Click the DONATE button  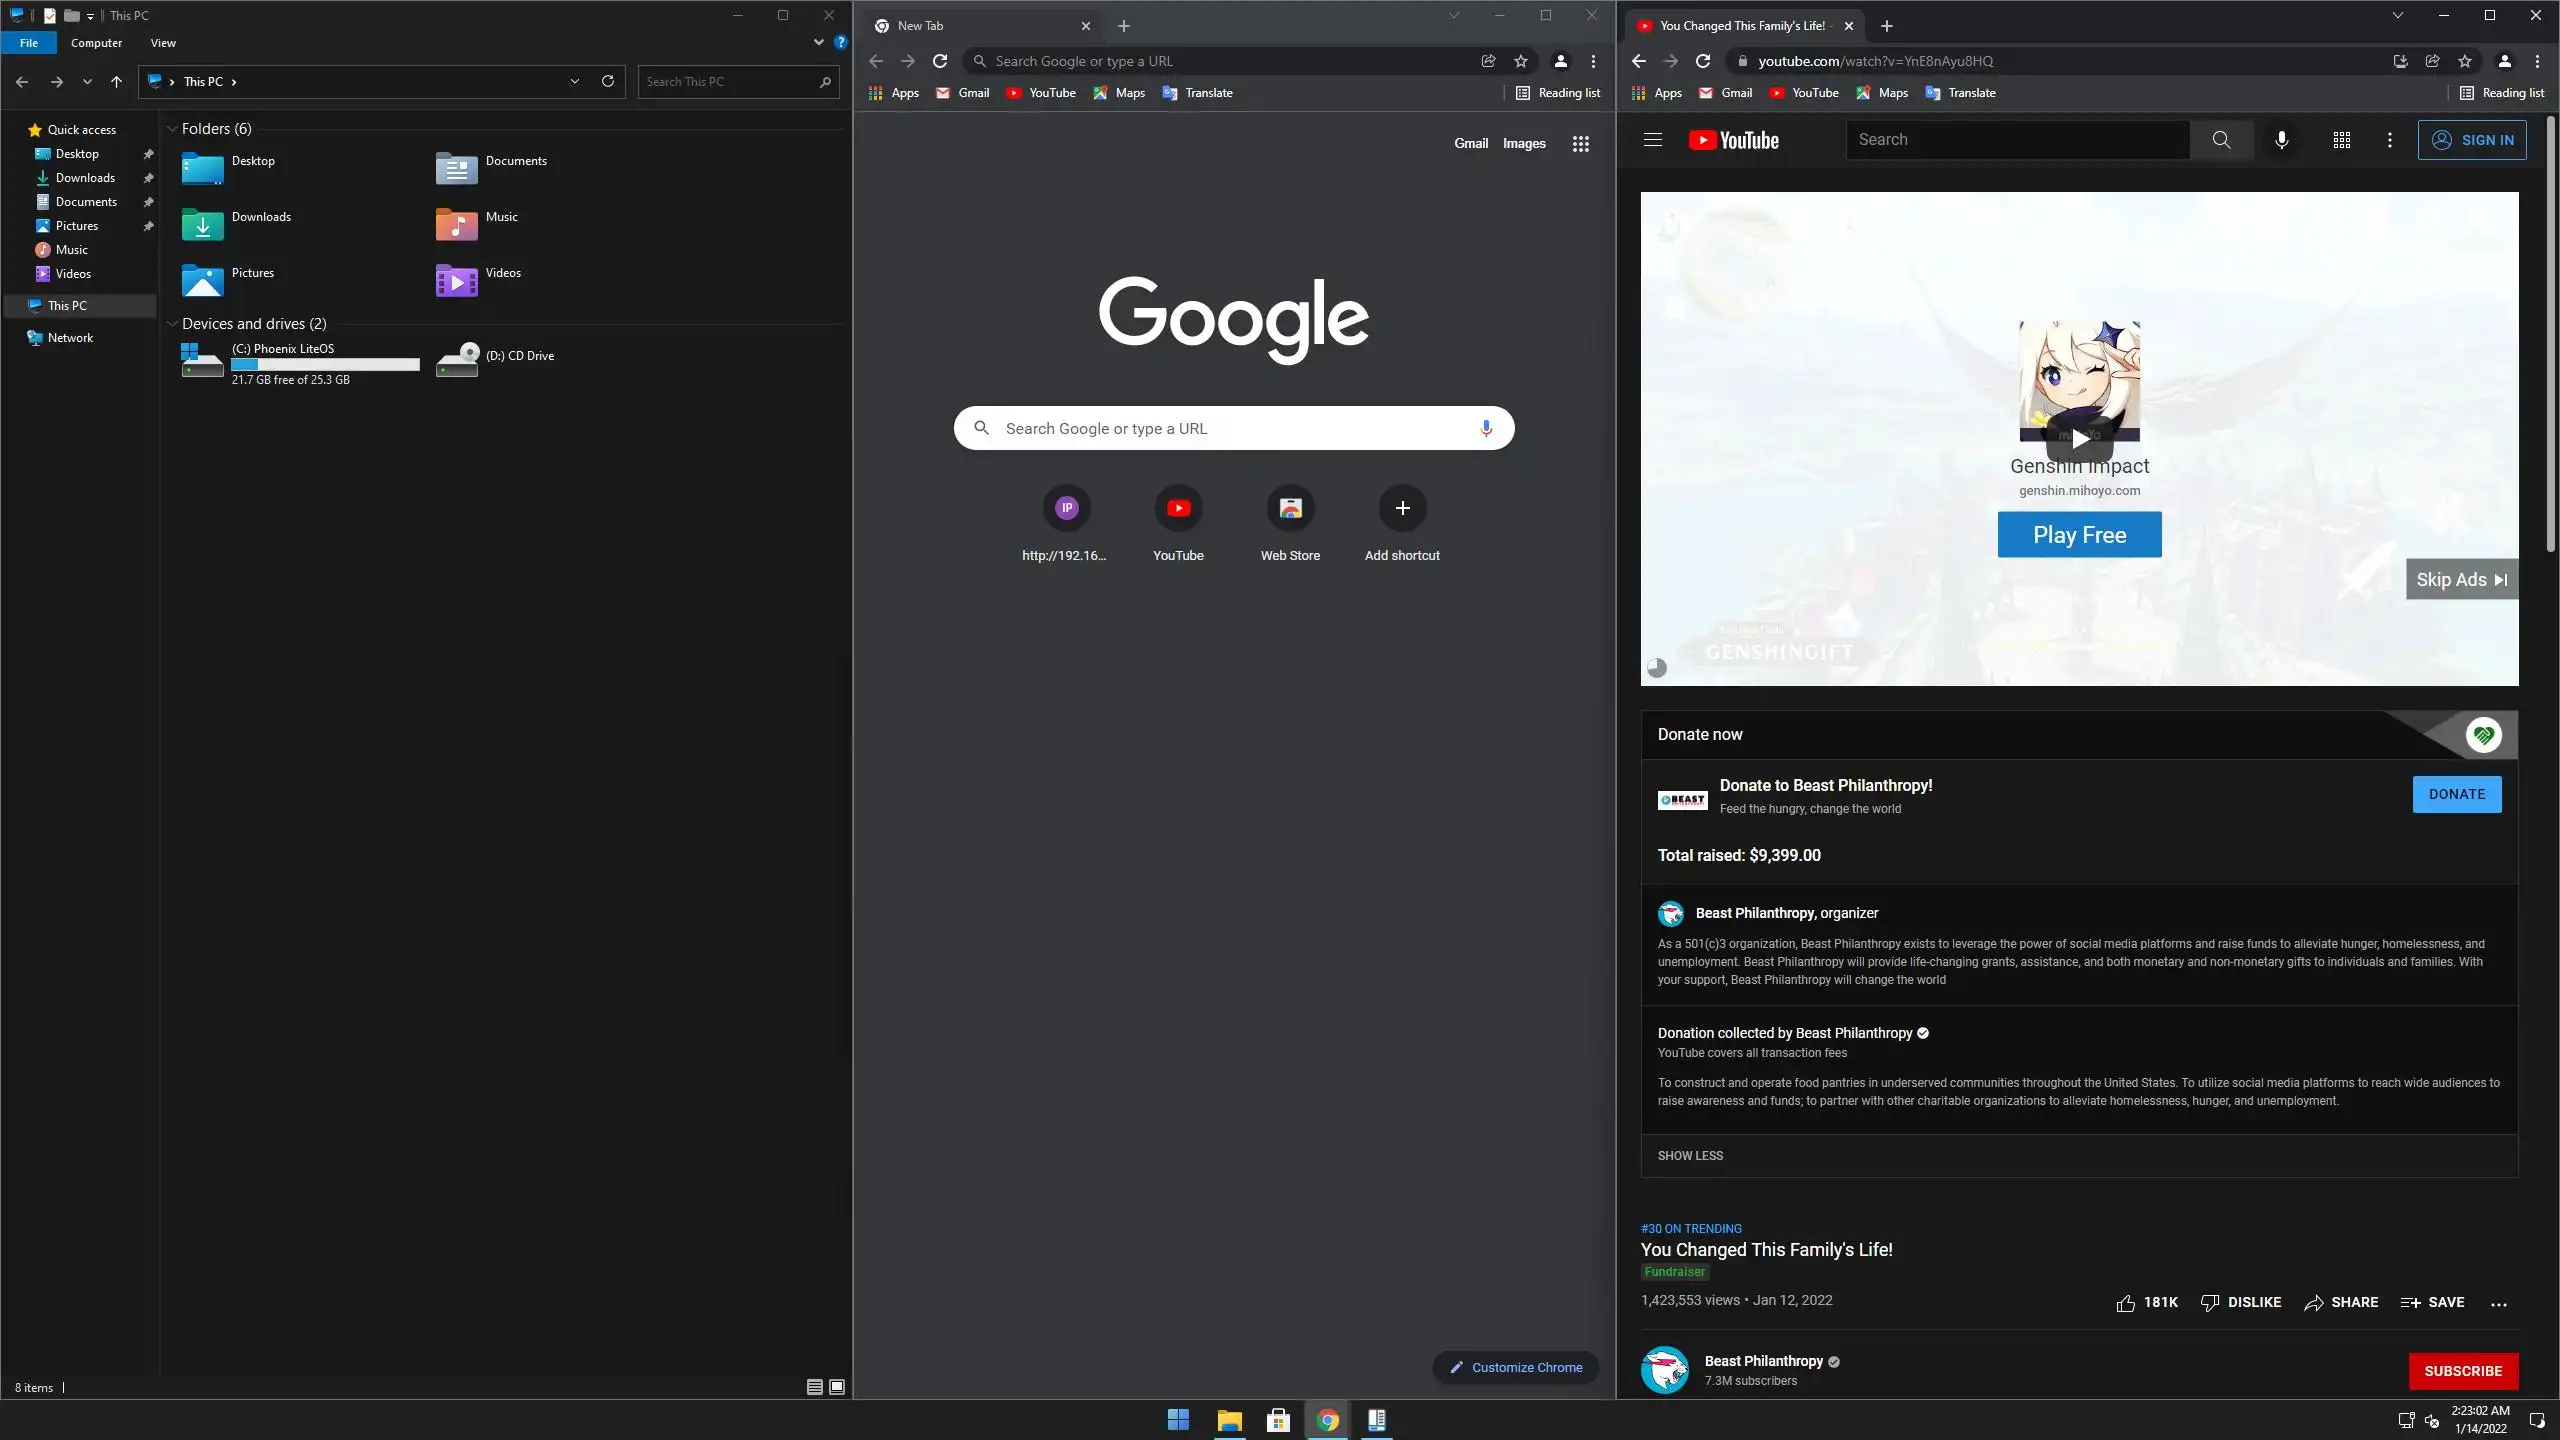pyautogui.click(x=2456, y=794)
